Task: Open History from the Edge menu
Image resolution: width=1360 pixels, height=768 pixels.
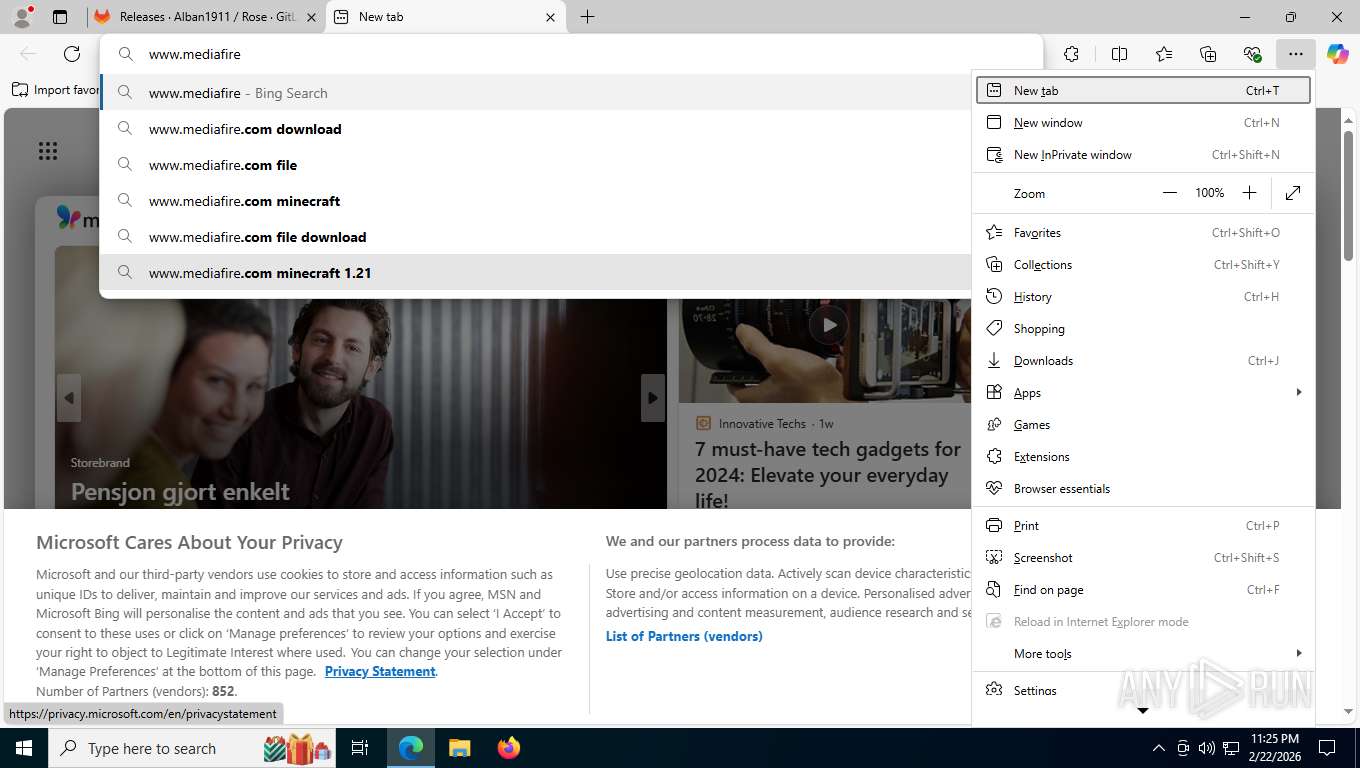Action: (1143, 296)
